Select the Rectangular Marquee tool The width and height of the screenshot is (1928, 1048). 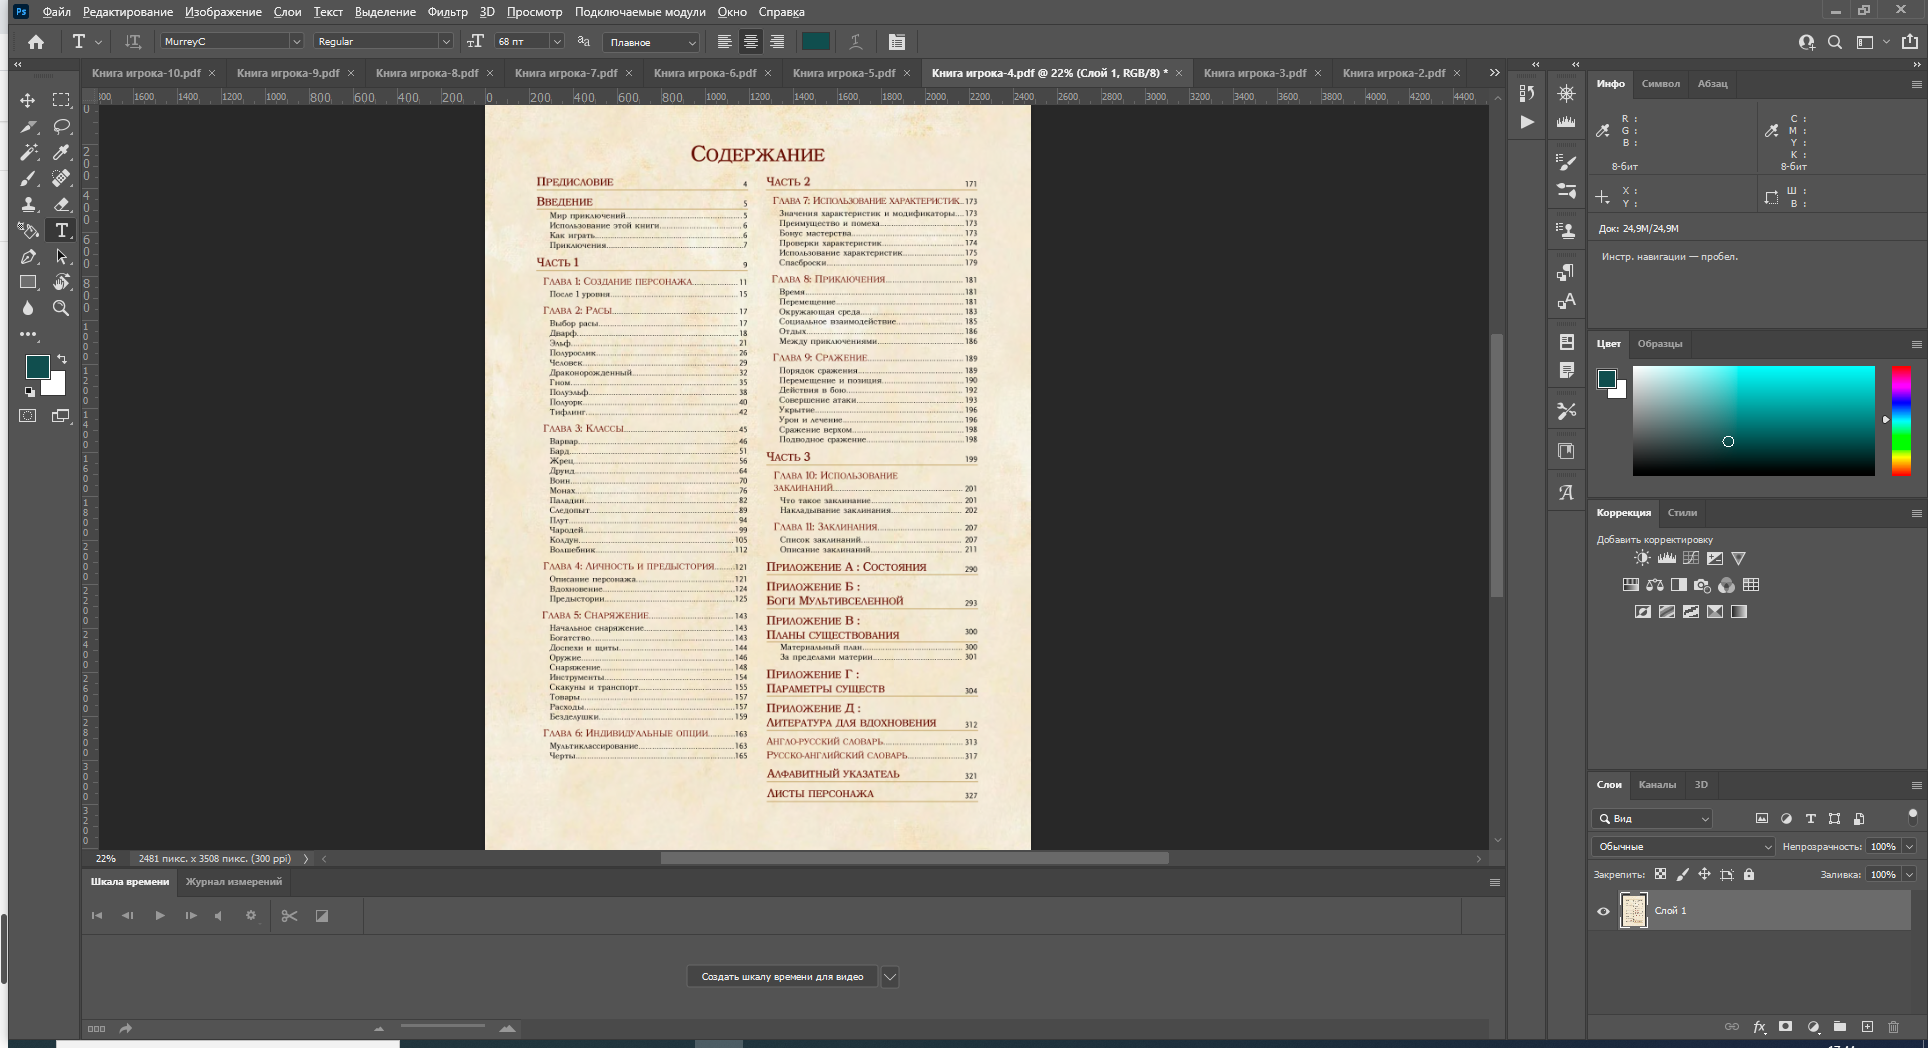tap(61, 100)
